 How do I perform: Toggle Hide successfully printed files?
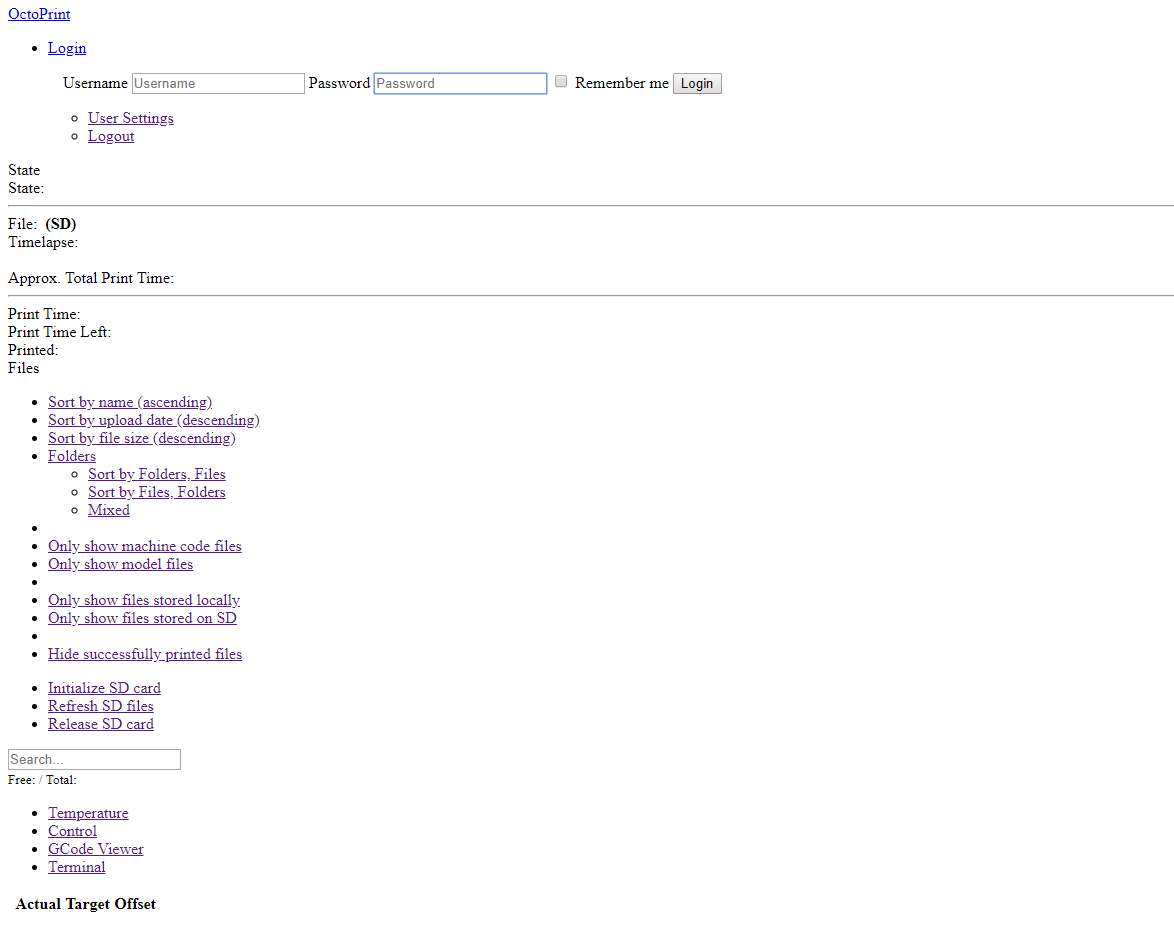click(x=145, y=654)
